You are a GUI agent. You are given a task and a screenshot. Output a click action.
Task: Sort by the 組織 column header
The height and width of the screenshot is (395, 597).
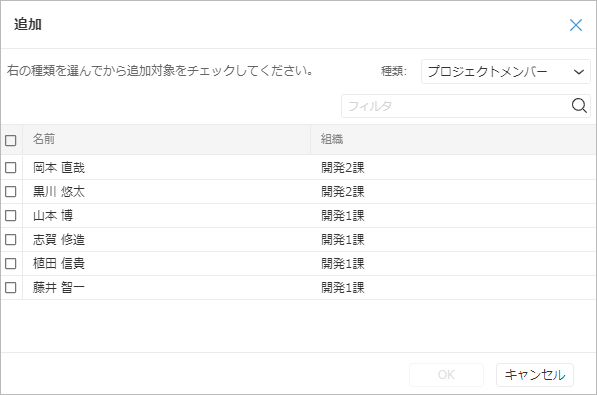pyautogui.click(x=453, y=139)
